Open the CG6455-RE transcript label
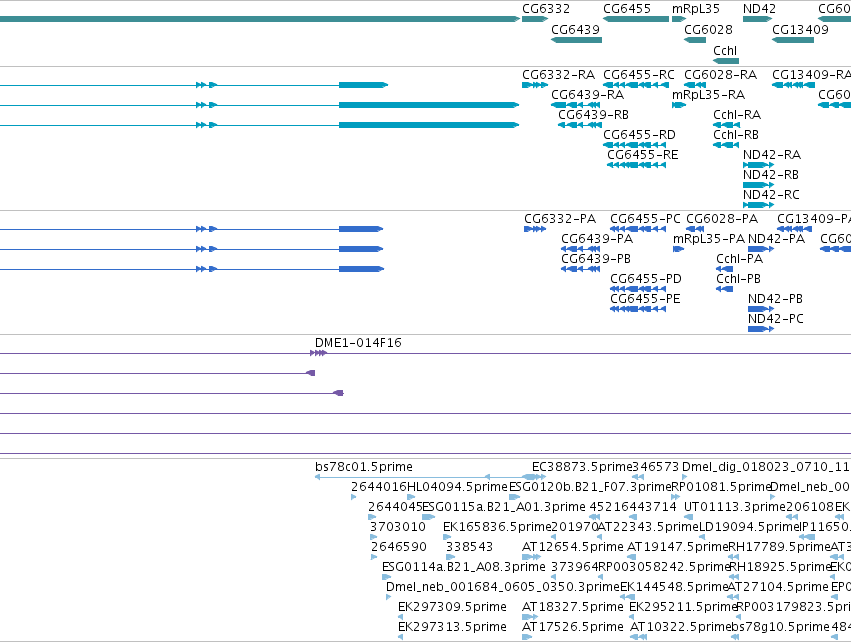The height and width of the screenshot is (642, 851). pos(643,155)
